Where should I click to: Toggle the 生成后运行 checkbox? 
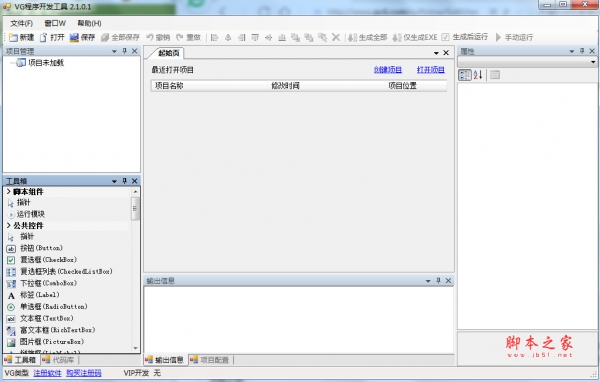point(445,37)
